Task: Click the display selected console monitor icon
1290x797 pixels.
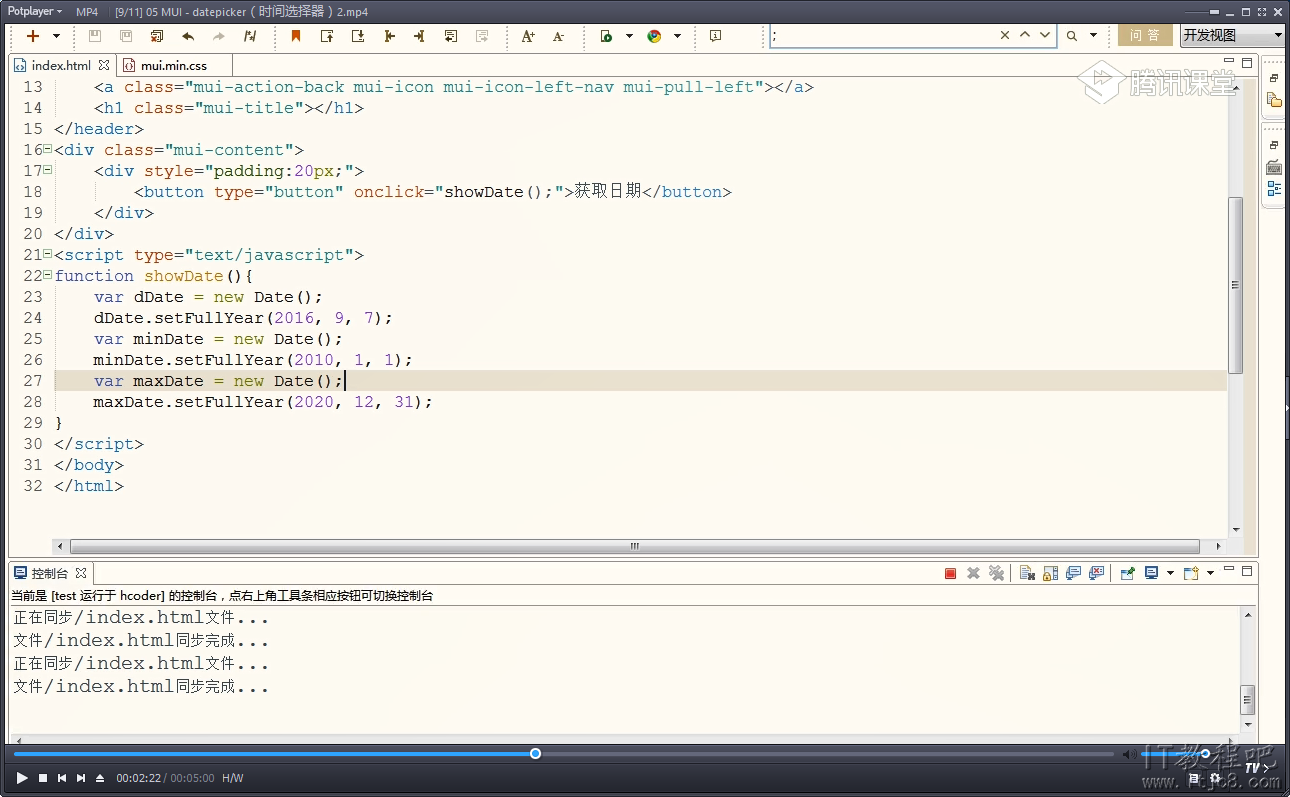Action: point(1151,573)
